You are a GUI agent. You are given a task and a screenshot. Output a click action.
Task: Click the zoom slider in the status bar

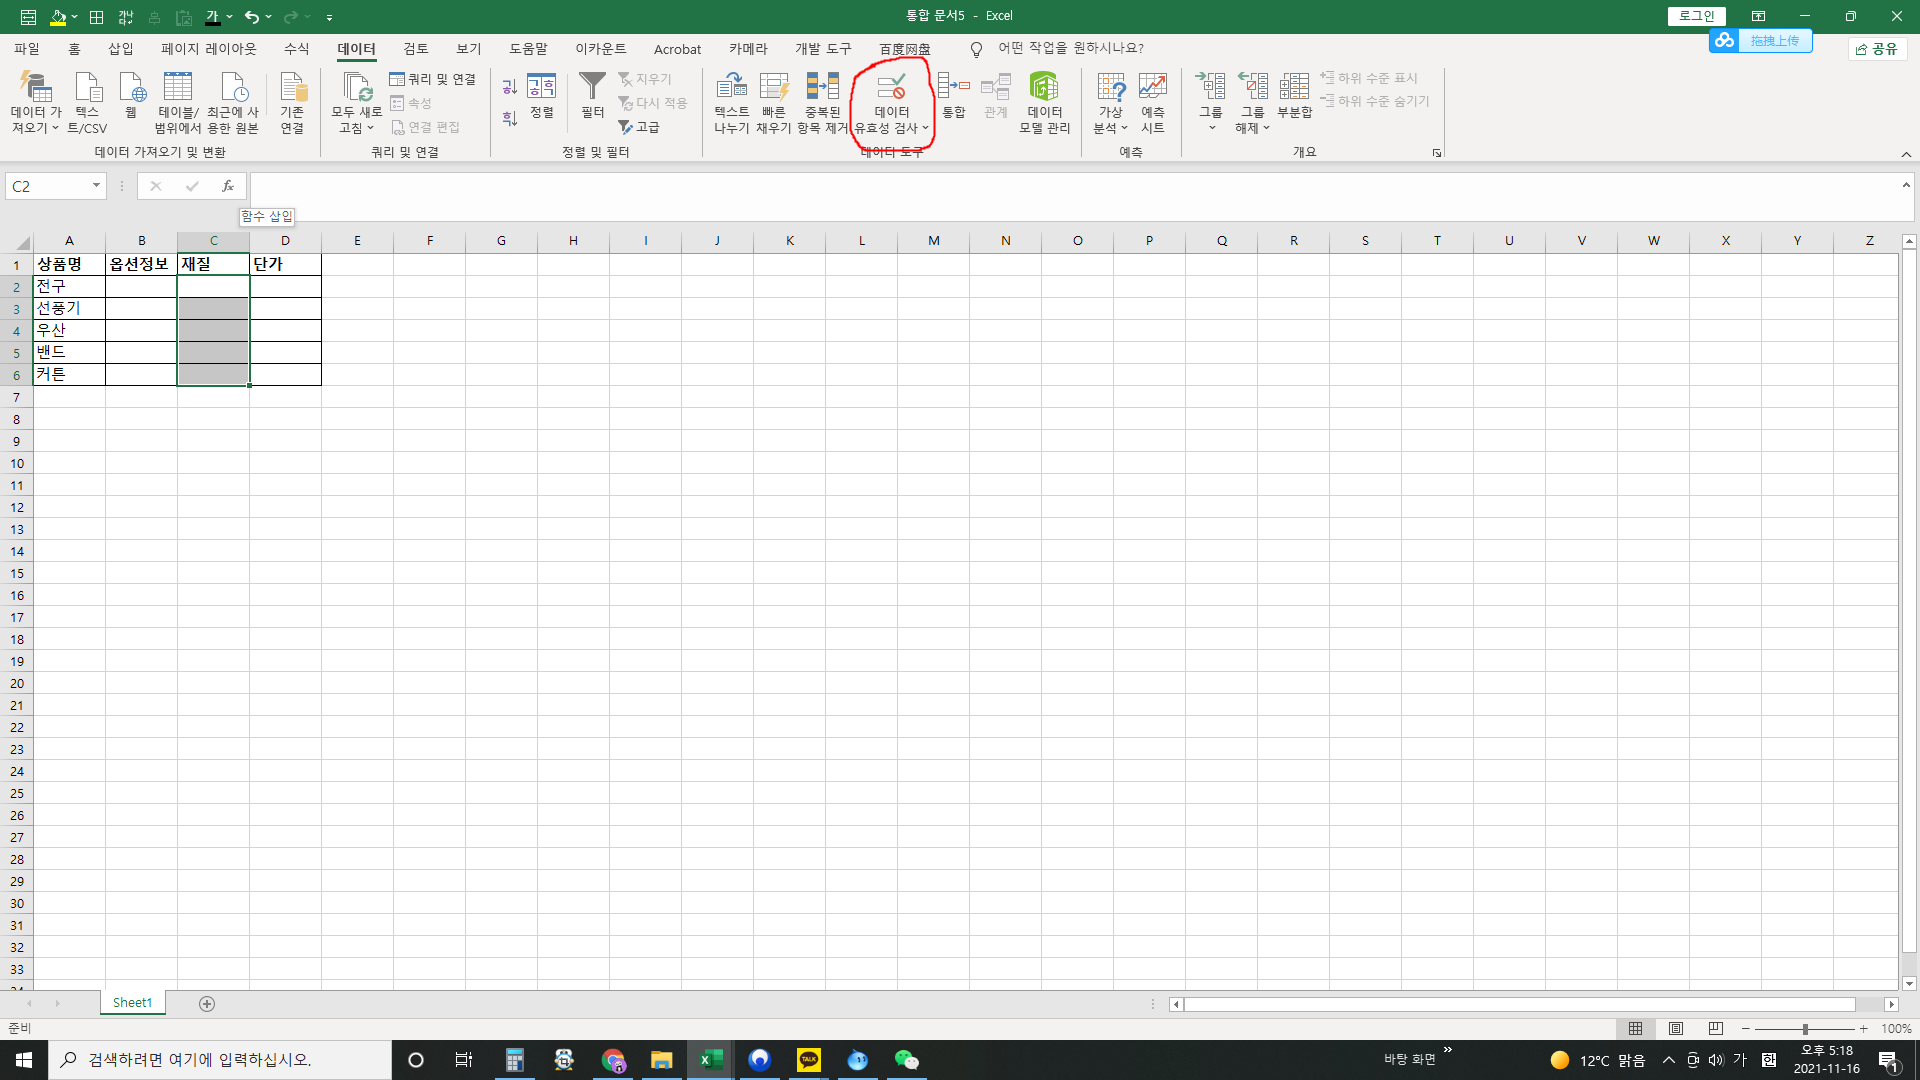coord(1805,1029)
